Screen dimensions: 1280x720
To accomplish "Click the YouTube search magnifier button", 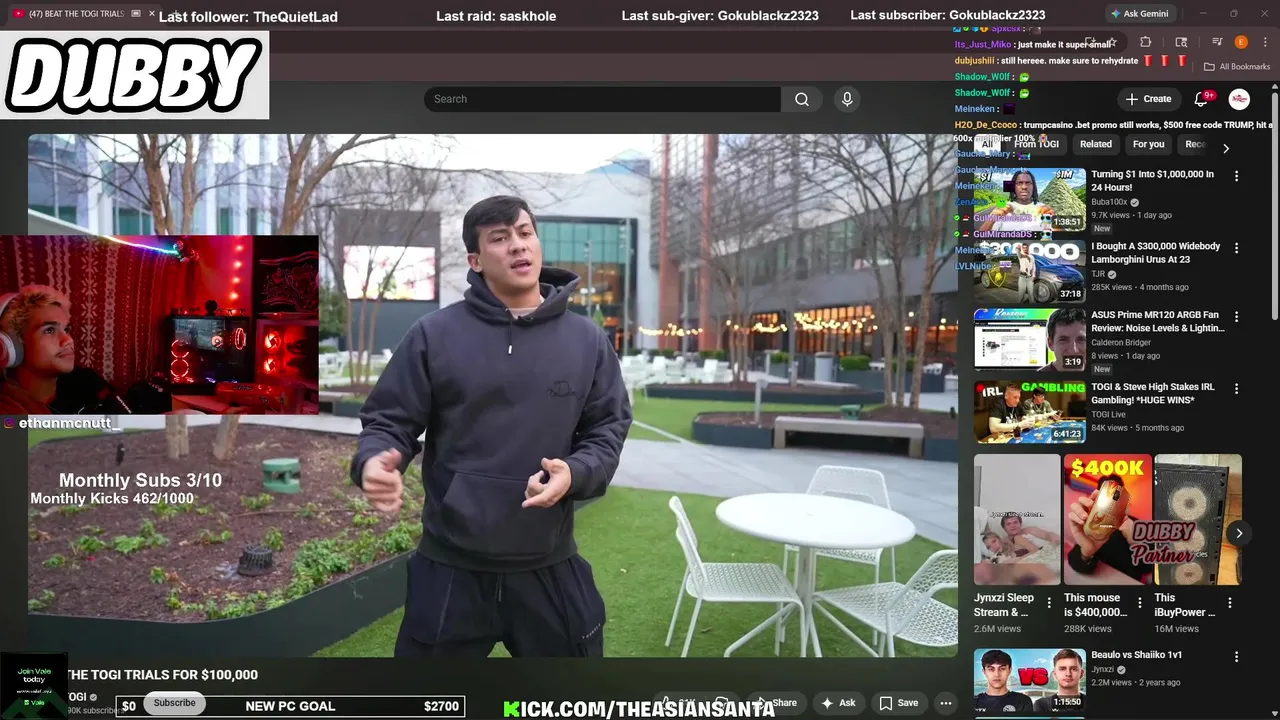I will coord(802,99).
